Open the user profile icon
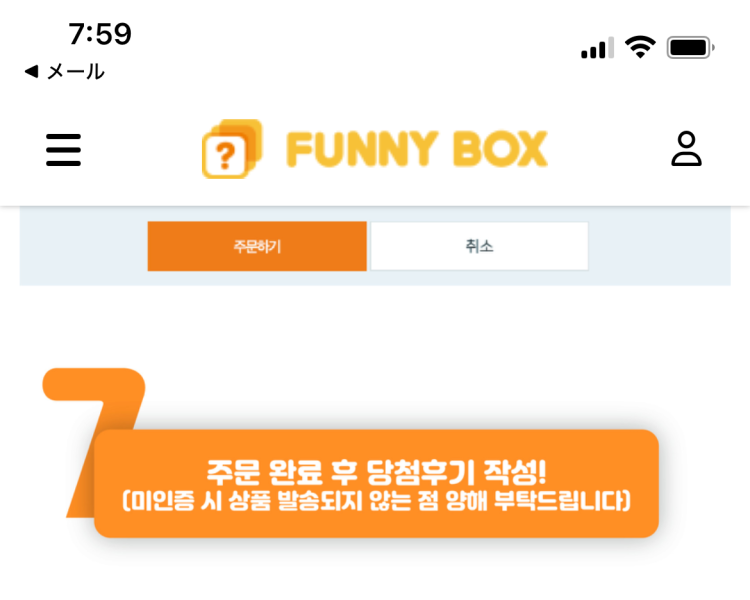The image size is (750, 600). coord(686,149)
